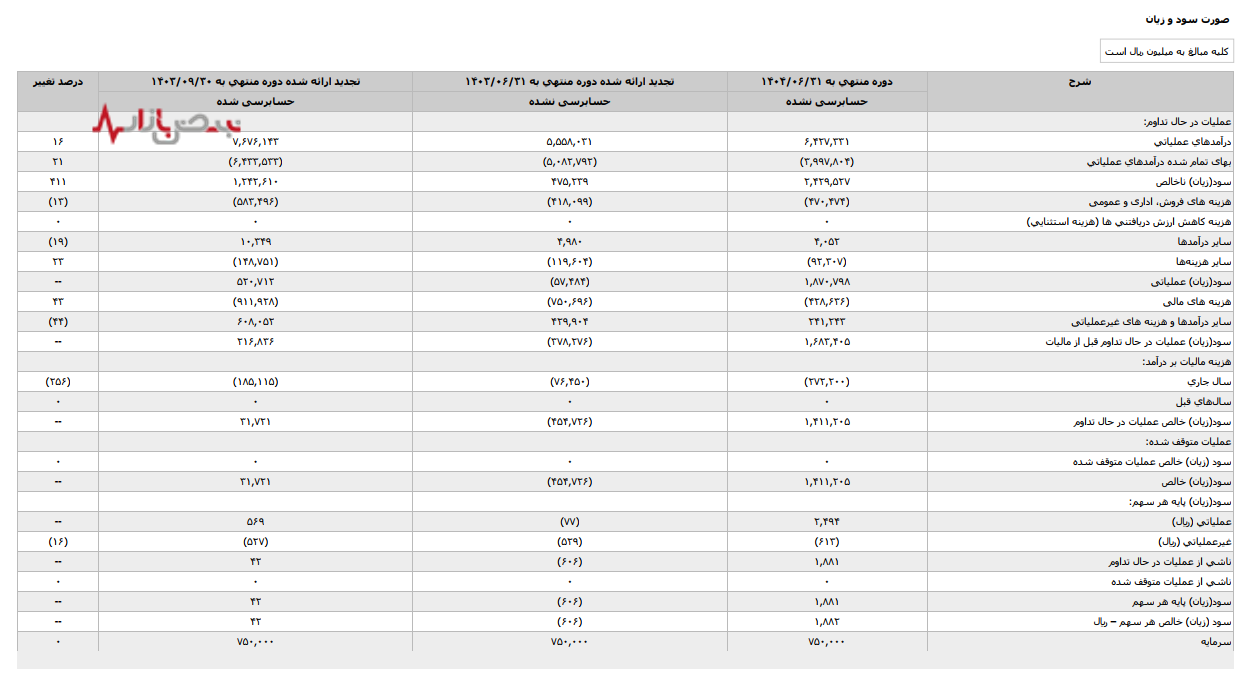Select the 'درصد تغییر' column header
The image size is (1249, 689).
[x=58, y=81]
